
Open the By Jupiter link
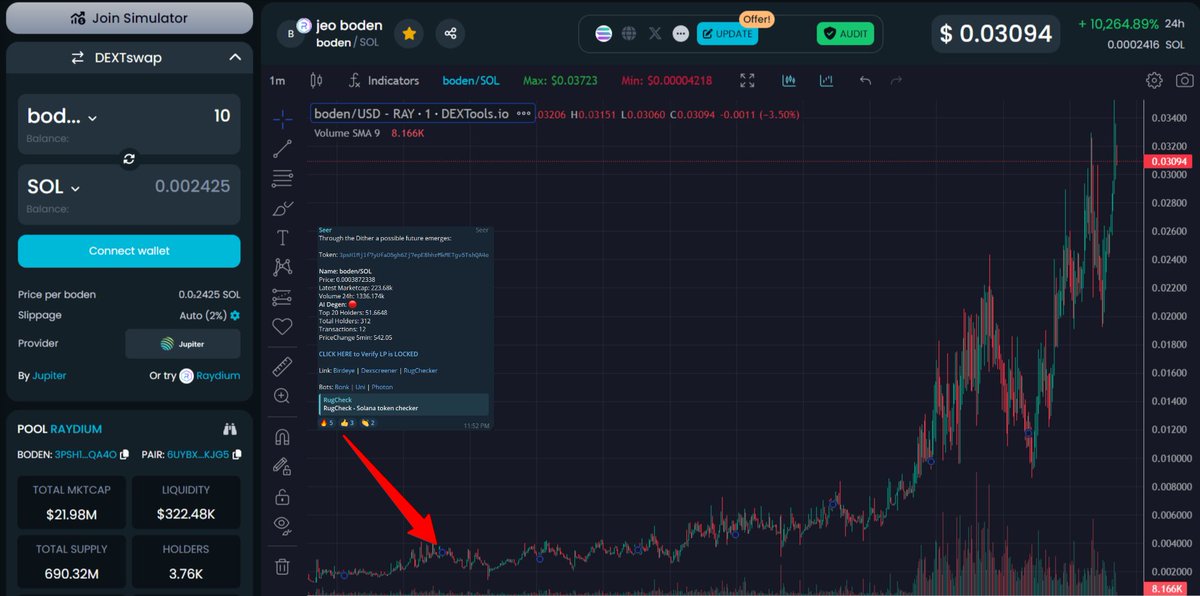coord(48,375)
